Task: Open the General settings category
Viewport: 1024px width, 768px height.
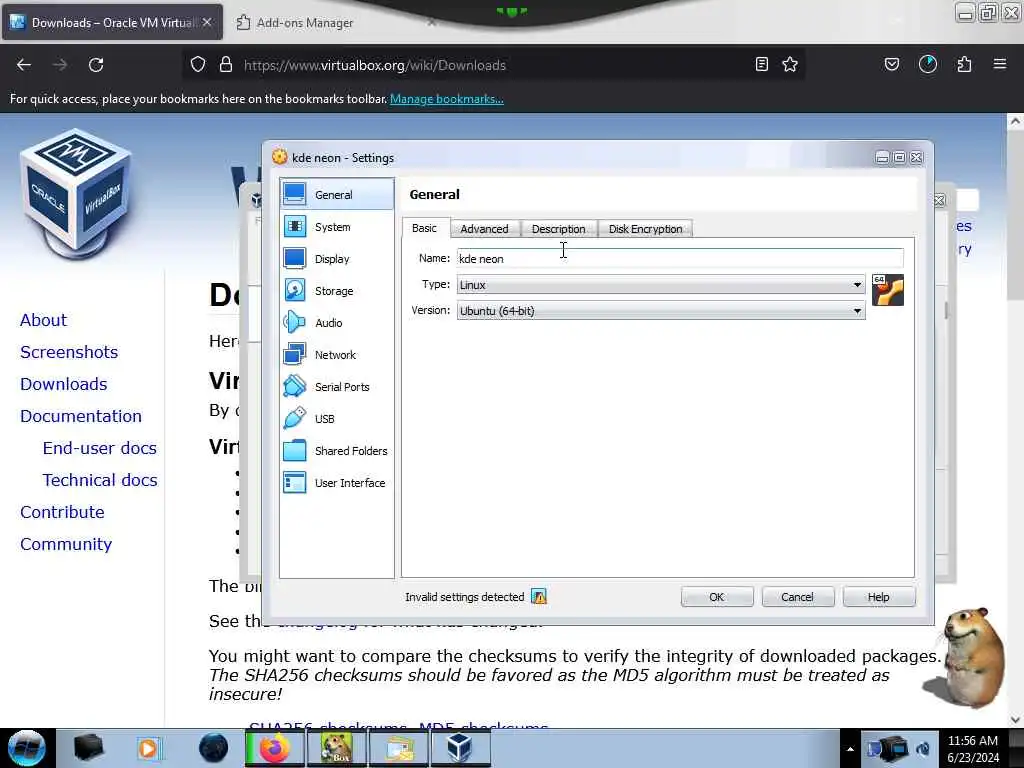Action: [336, 195]
